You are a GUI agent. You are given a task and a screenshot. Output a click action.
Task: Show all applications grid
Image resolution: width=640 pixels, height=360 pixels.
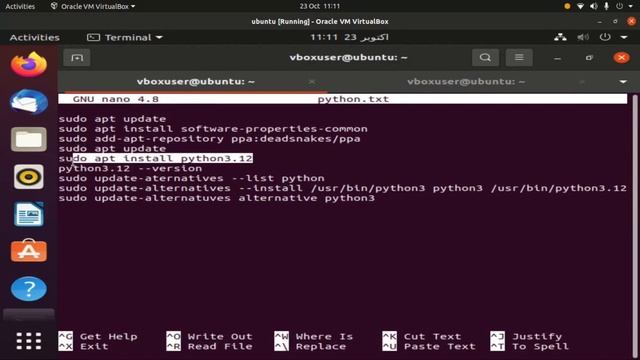29,341
